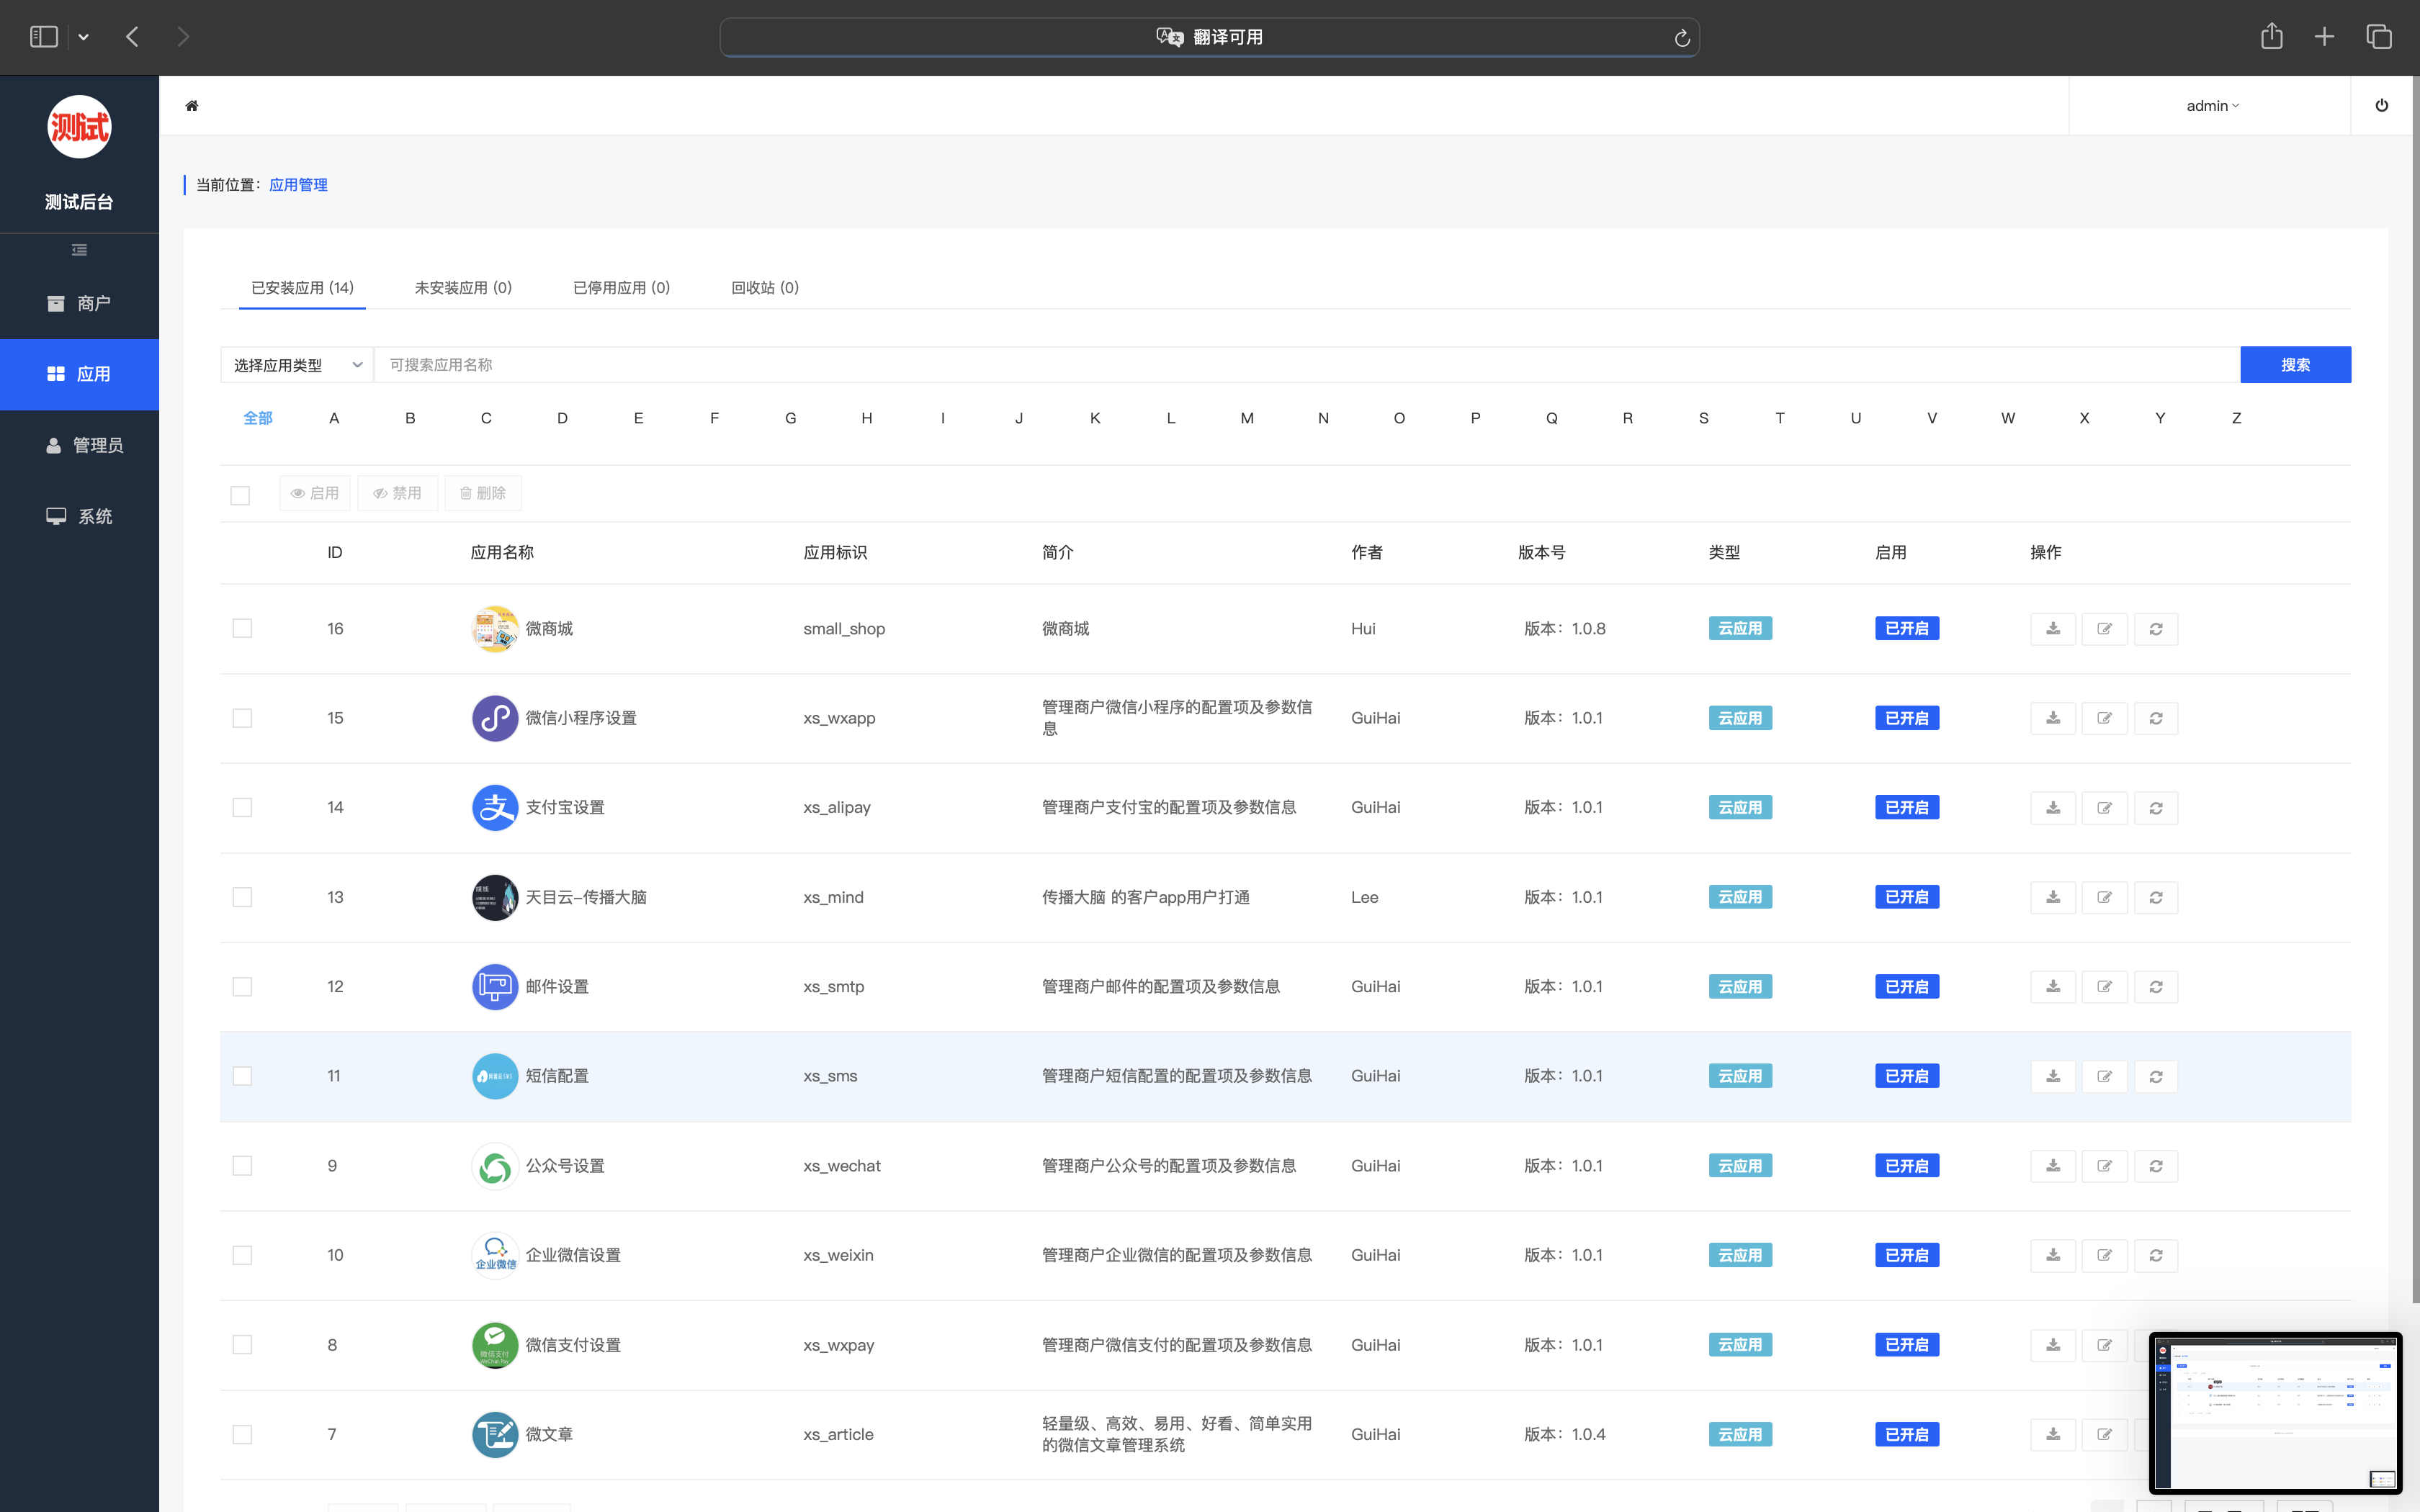2420x1512 pixels.
Task: Expand the admin user menu
Action: pyautogui.click(x=2212, y=106)
